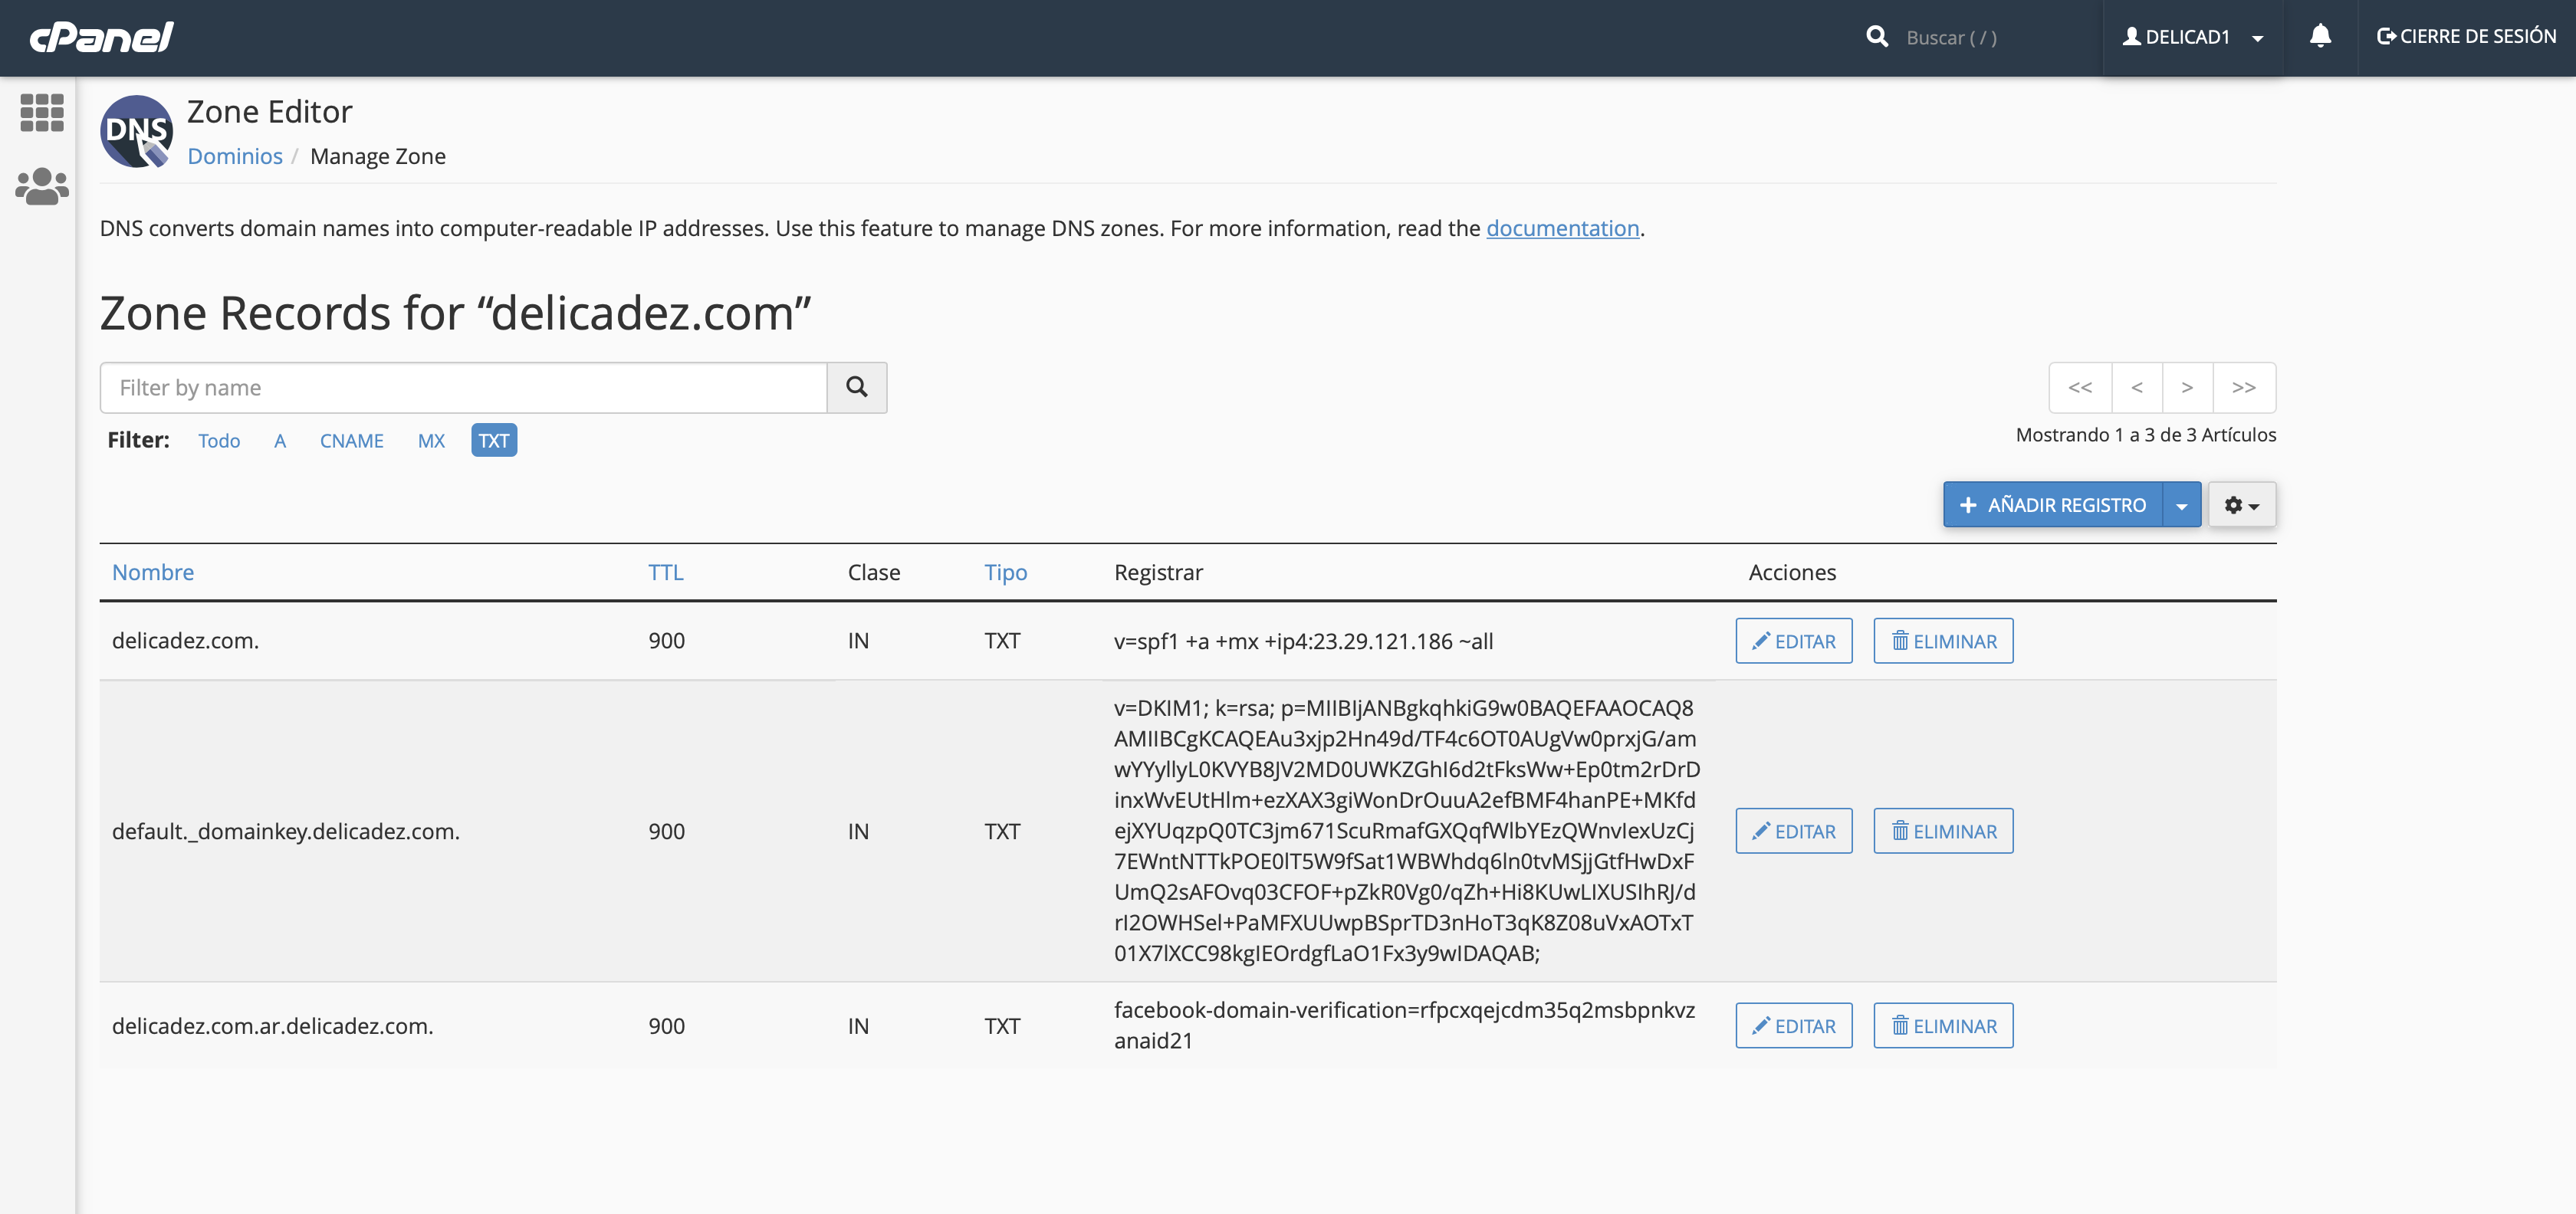Filter records by CNAME type

pos(351,441)
